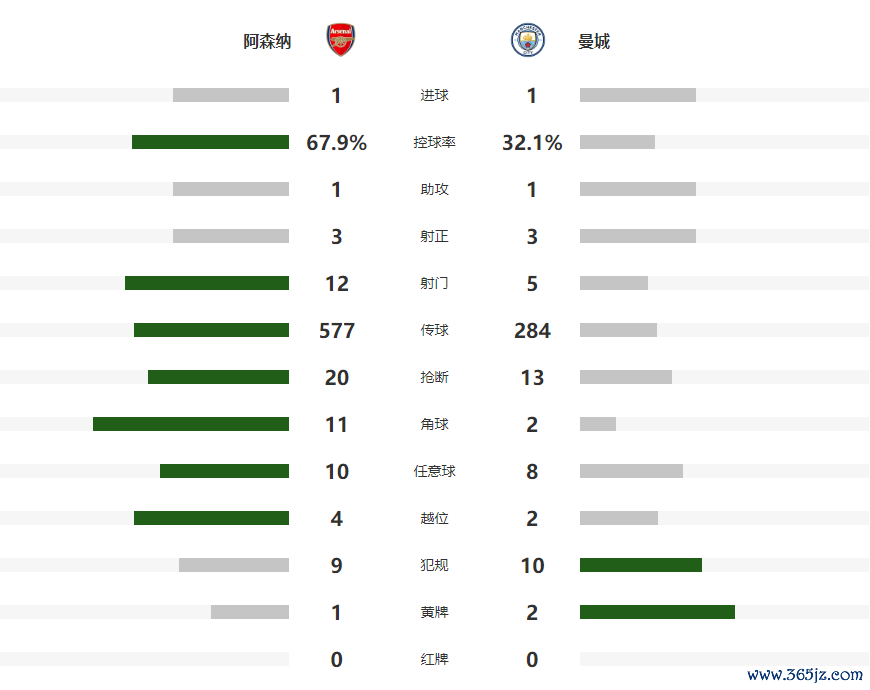Select the 曼城 team name
Viewport: 870px width, 690px height.
(x=594, y=42)
